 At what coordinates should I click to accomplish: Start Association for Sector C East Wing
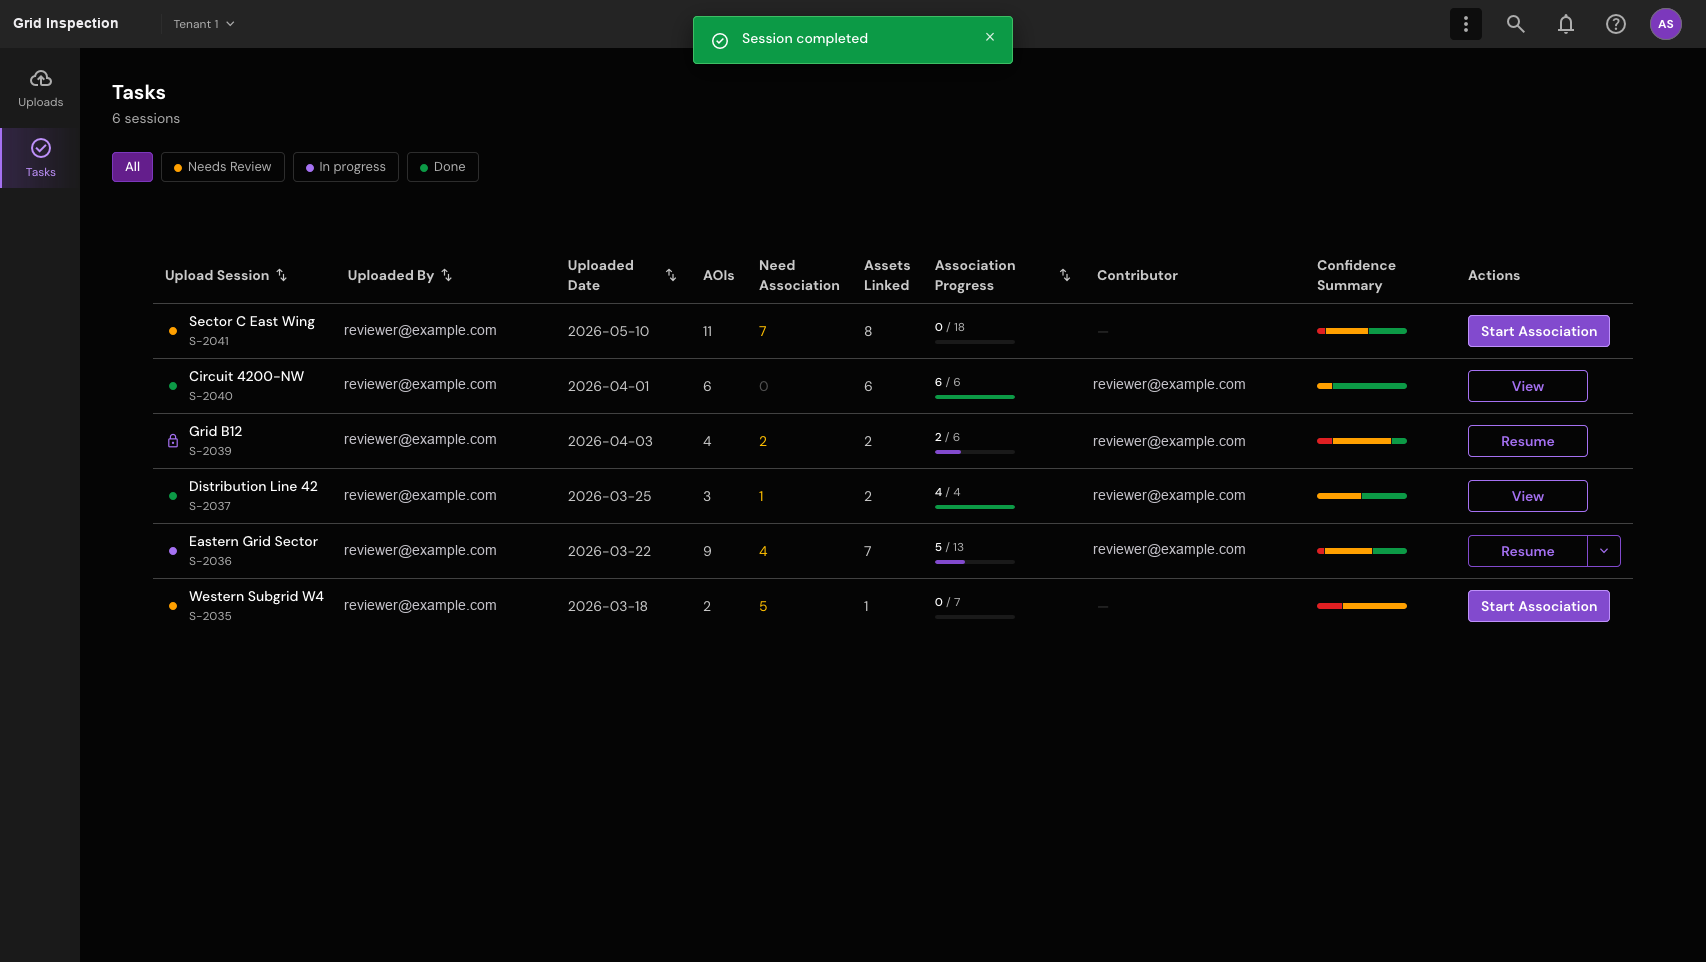coord(1539,331)
